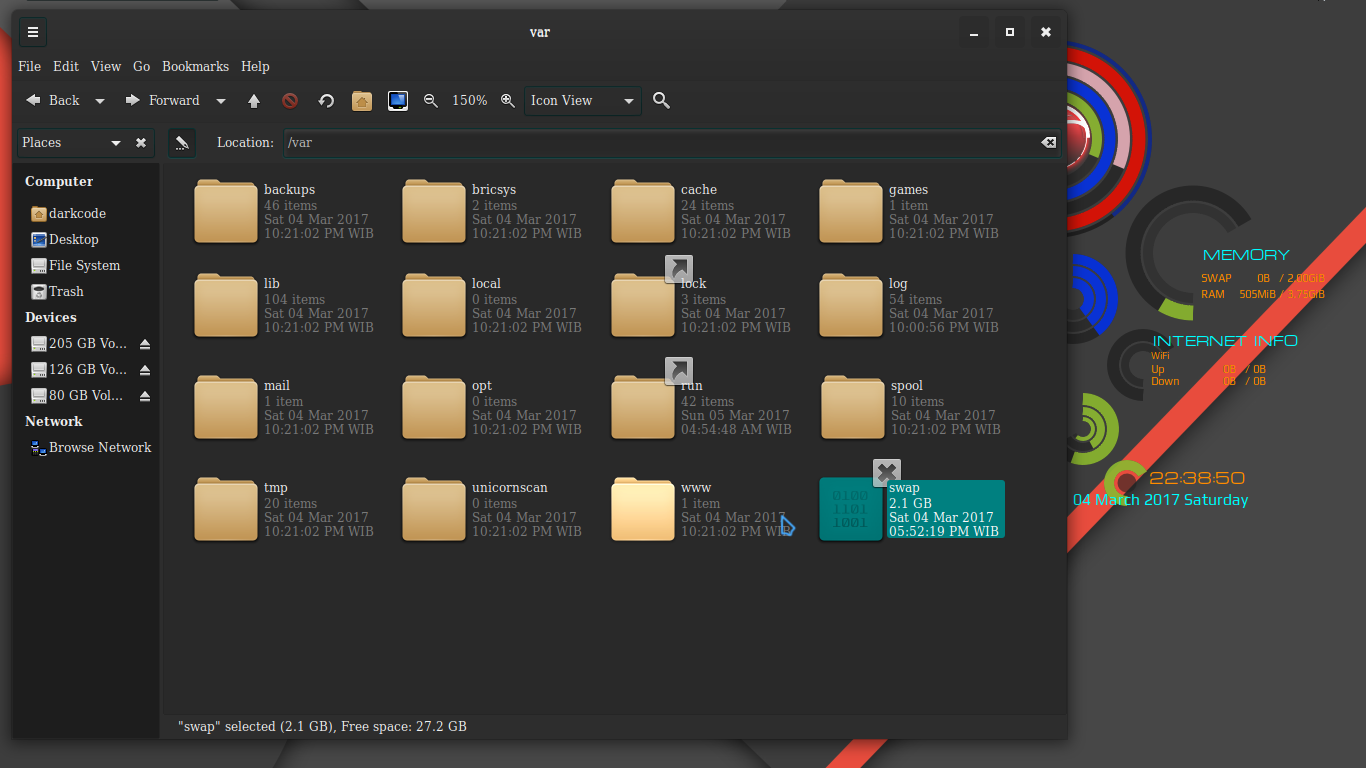Eject the 80 GB volume
Image resolution: width=1366 pixels, height=768 pixels.
click(145, 396)
